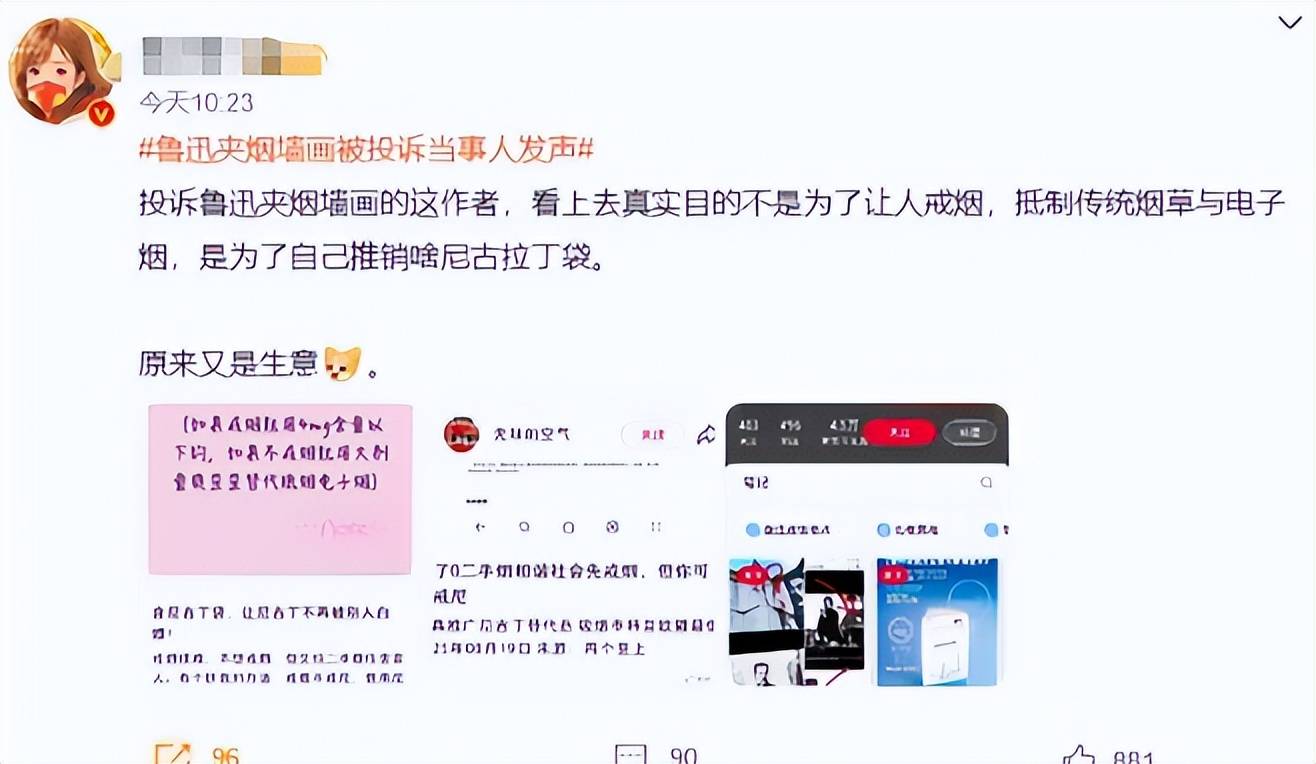1316x764 pixels.
Task: Click the repost icon with 96
Action: coord(173,753)
